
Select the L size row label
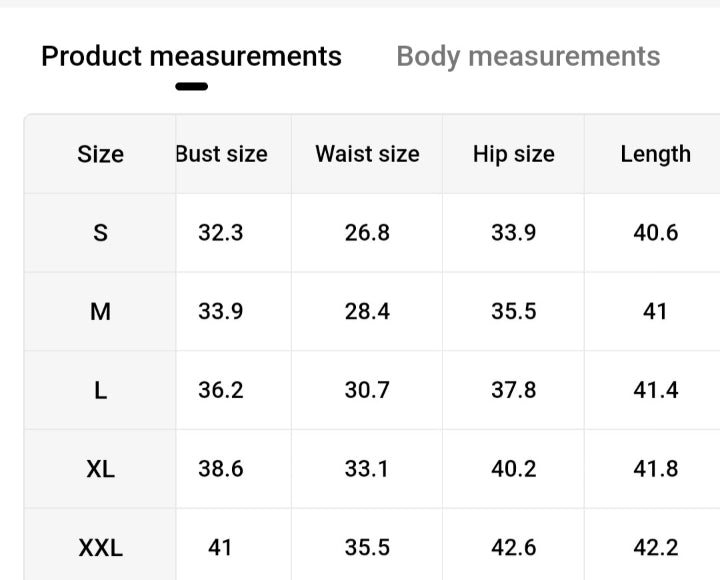[100, 390]
